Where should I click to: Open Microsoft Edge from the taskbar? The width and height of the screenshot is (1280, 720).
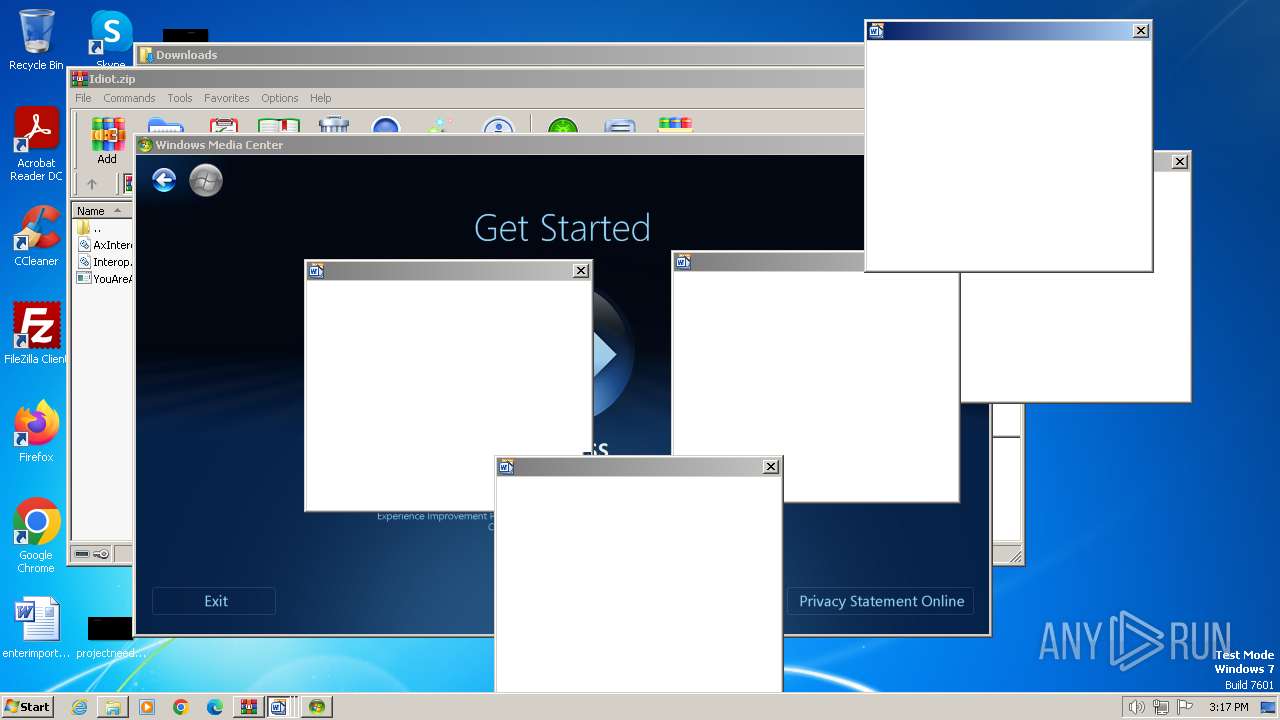coord(215,707)
